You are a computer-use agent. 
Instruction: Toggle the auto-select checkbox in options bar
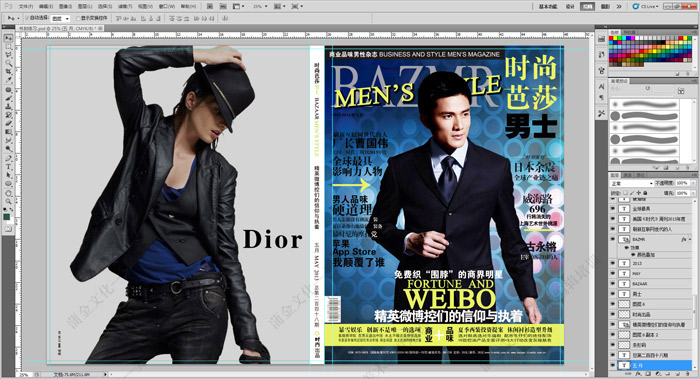pos(27,18)
